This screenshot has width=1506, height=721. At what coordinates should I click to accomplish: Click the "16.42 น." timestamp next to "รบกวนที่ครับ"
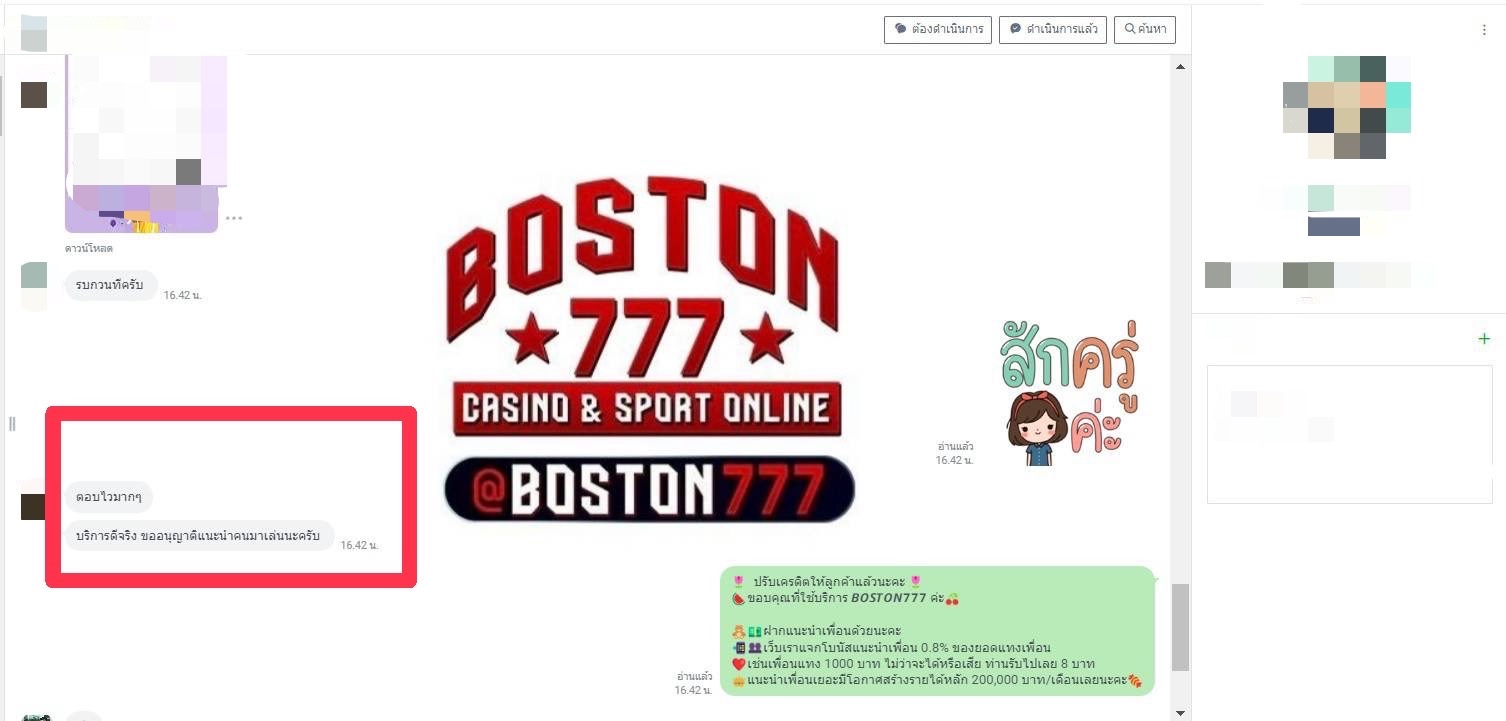[183, 296]
